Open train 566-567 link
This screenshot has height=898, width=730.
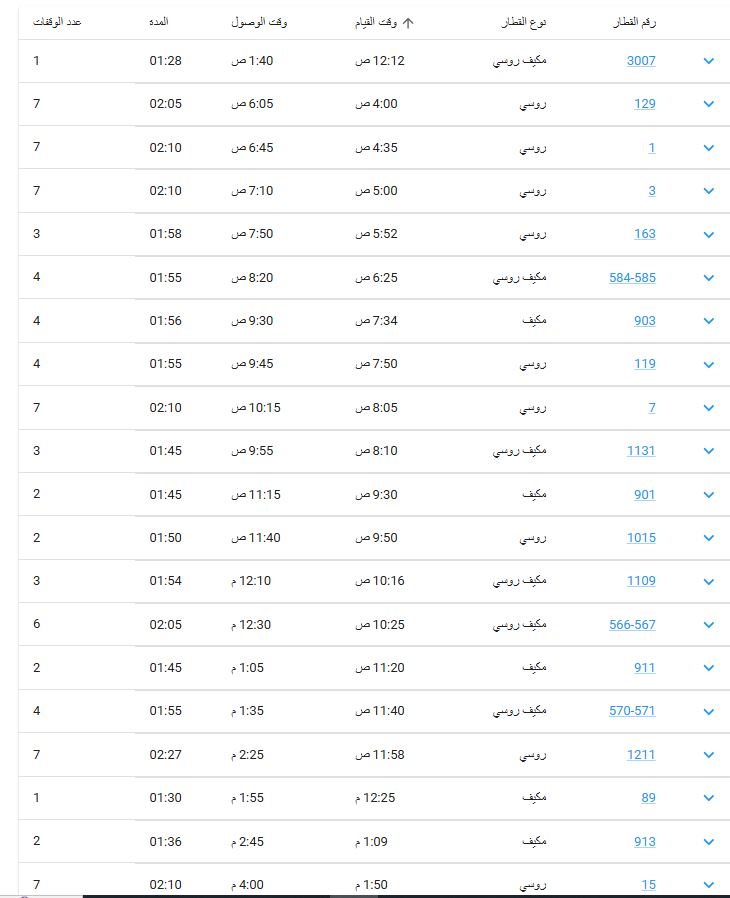pos(632,625)
